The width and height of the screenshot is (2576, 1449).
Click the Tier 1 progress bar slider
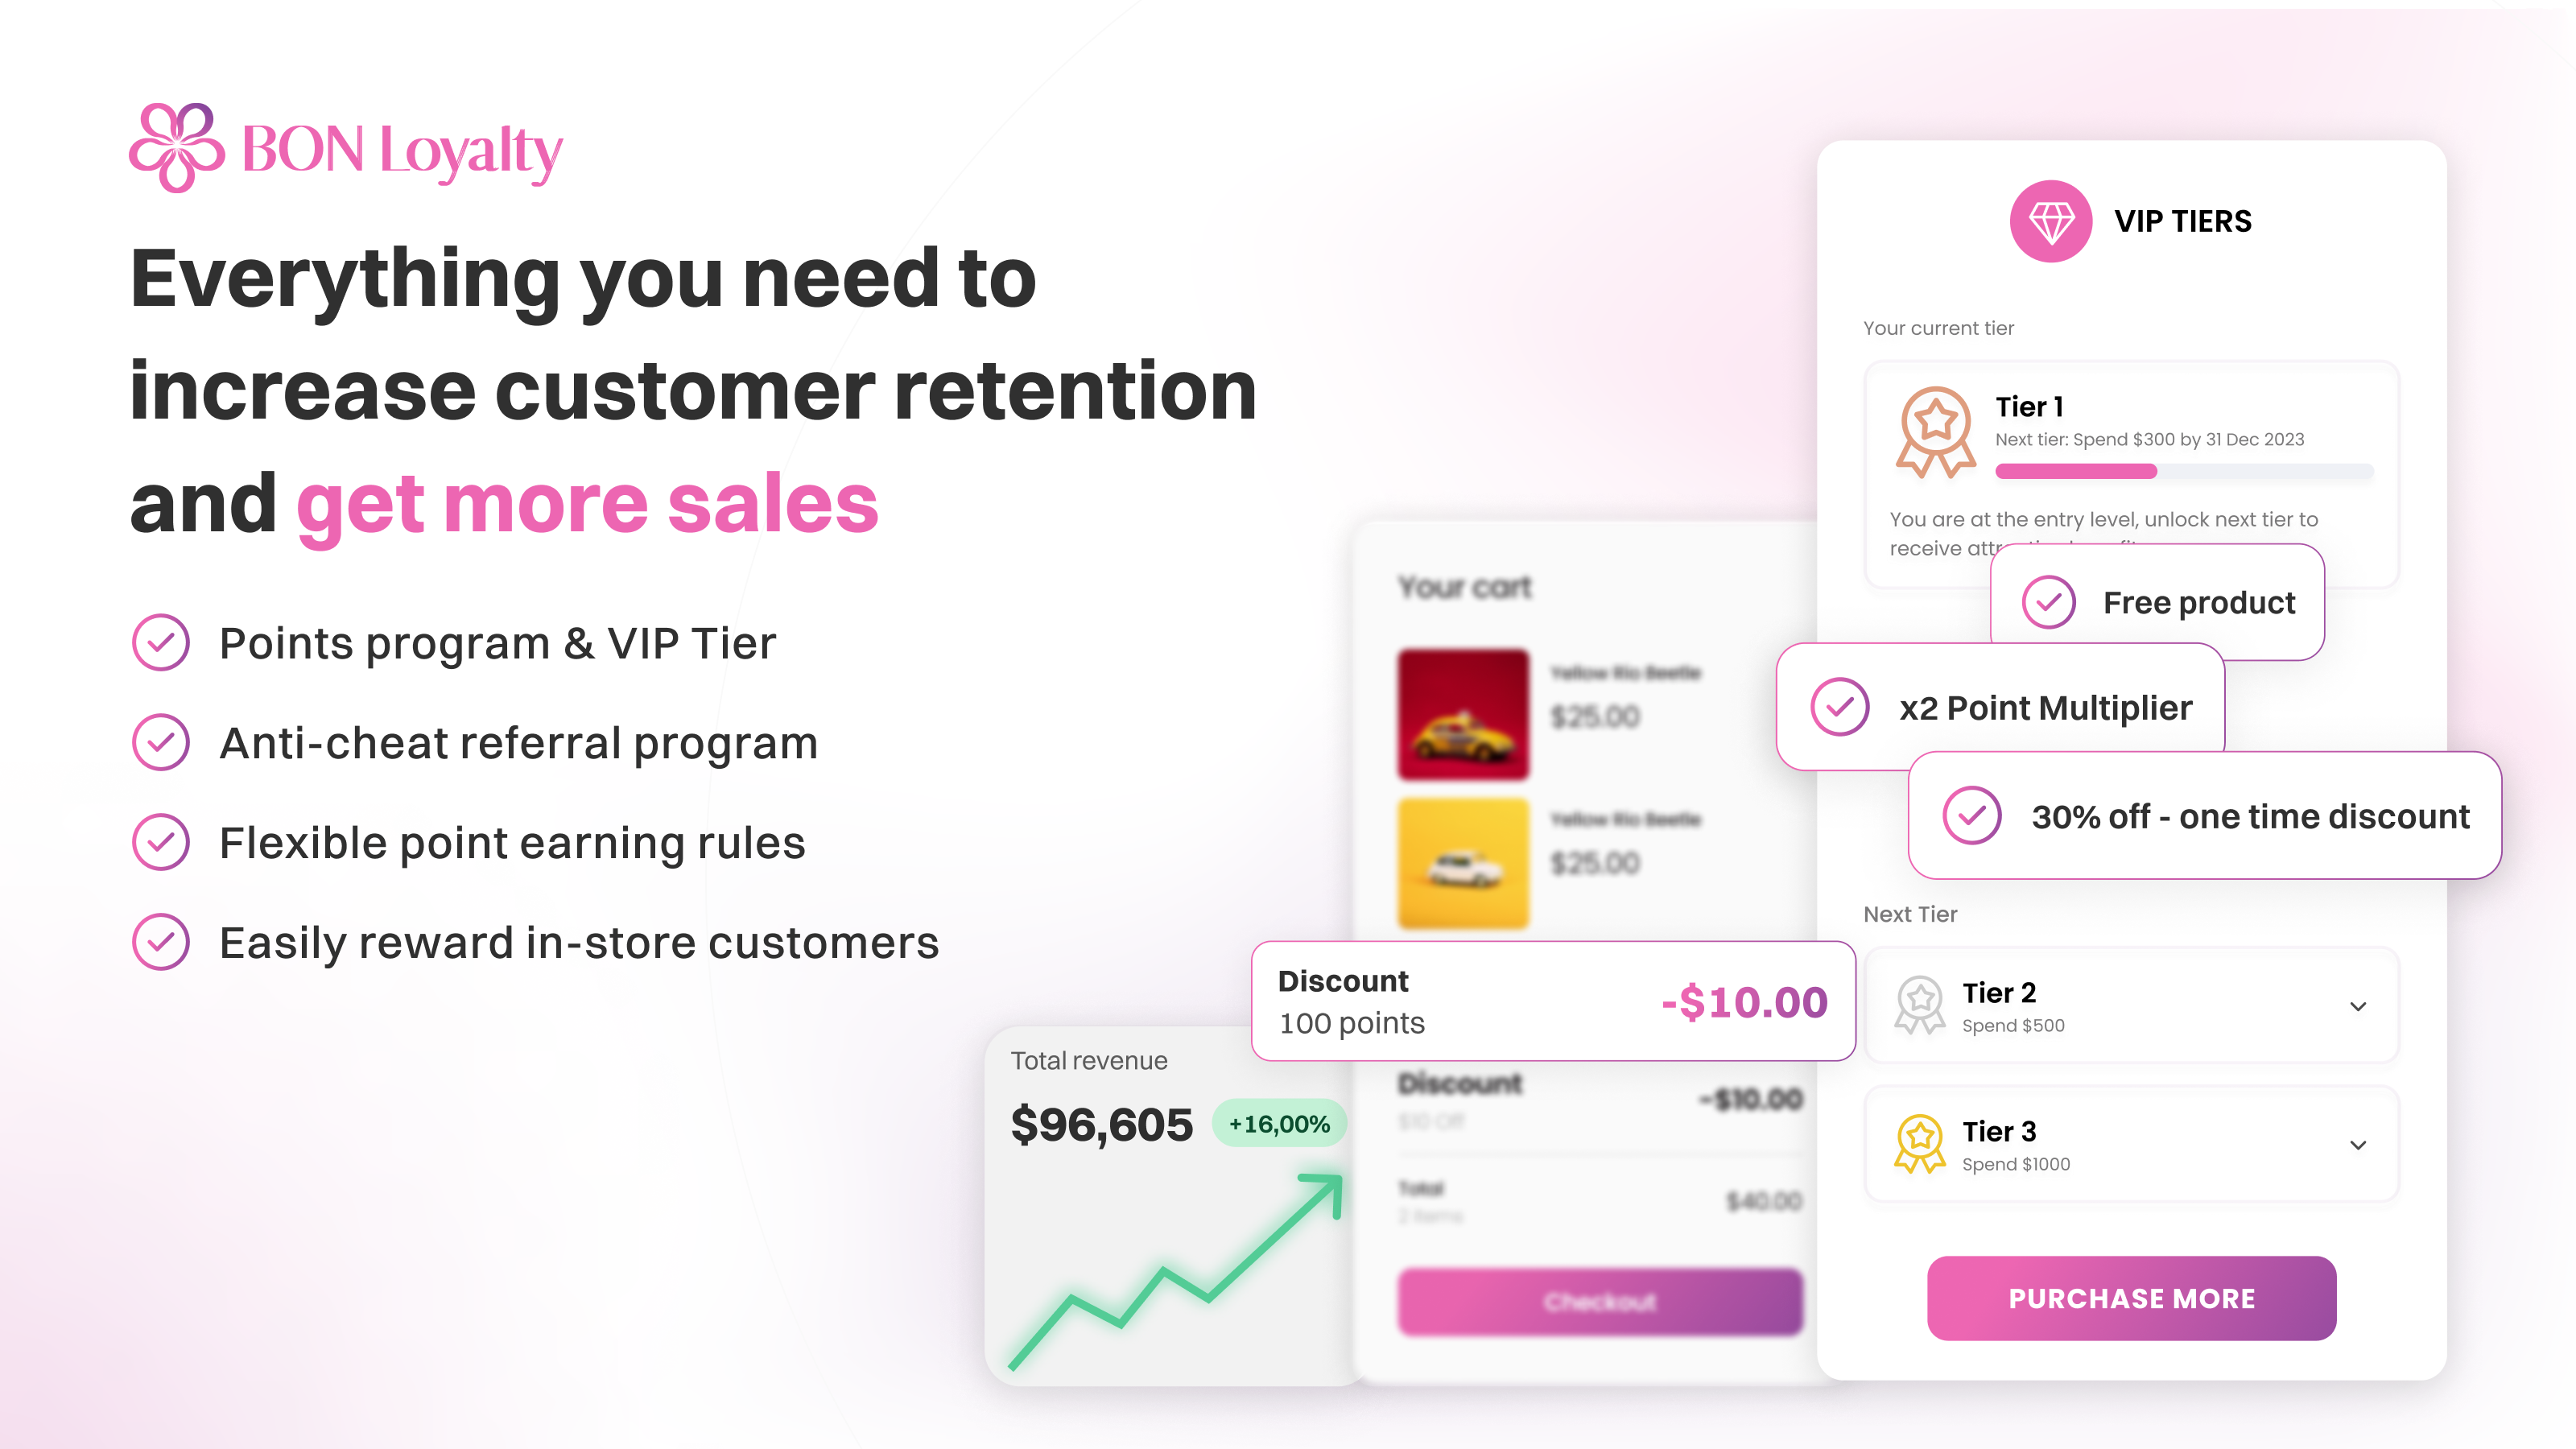pos(2153,467)
